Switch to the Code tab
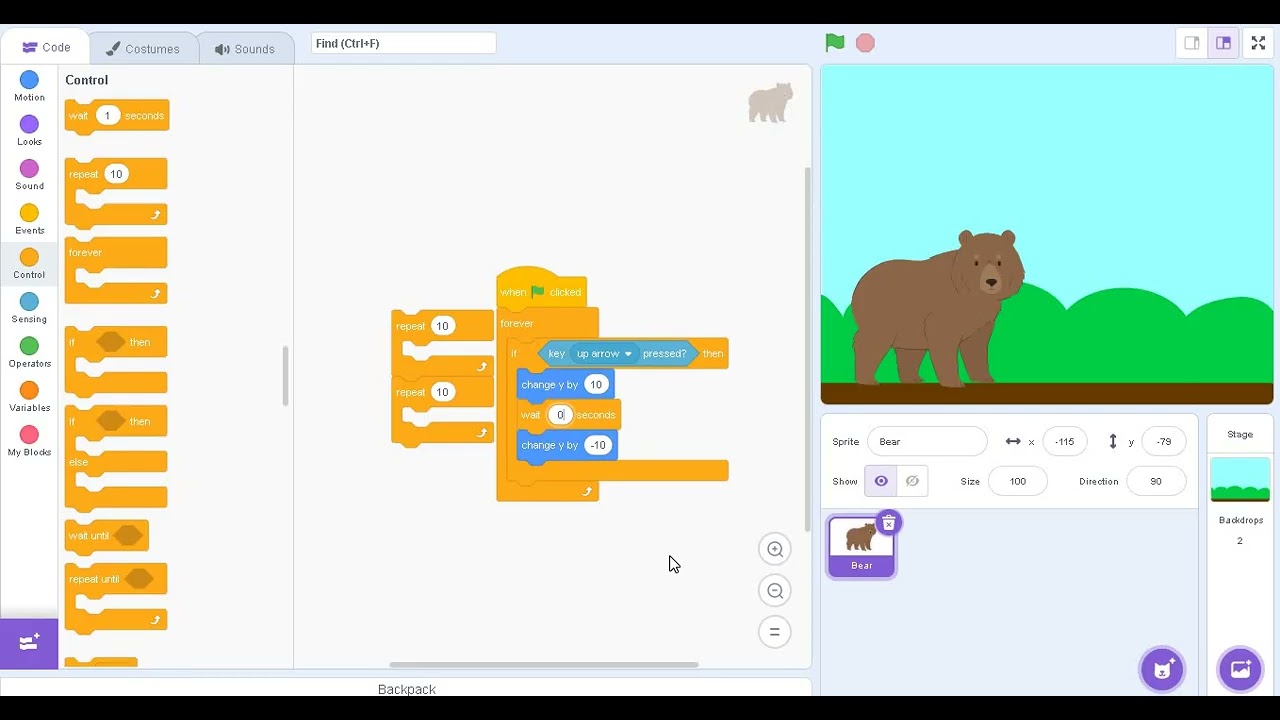1280x720 pixels. pos(46,47)
